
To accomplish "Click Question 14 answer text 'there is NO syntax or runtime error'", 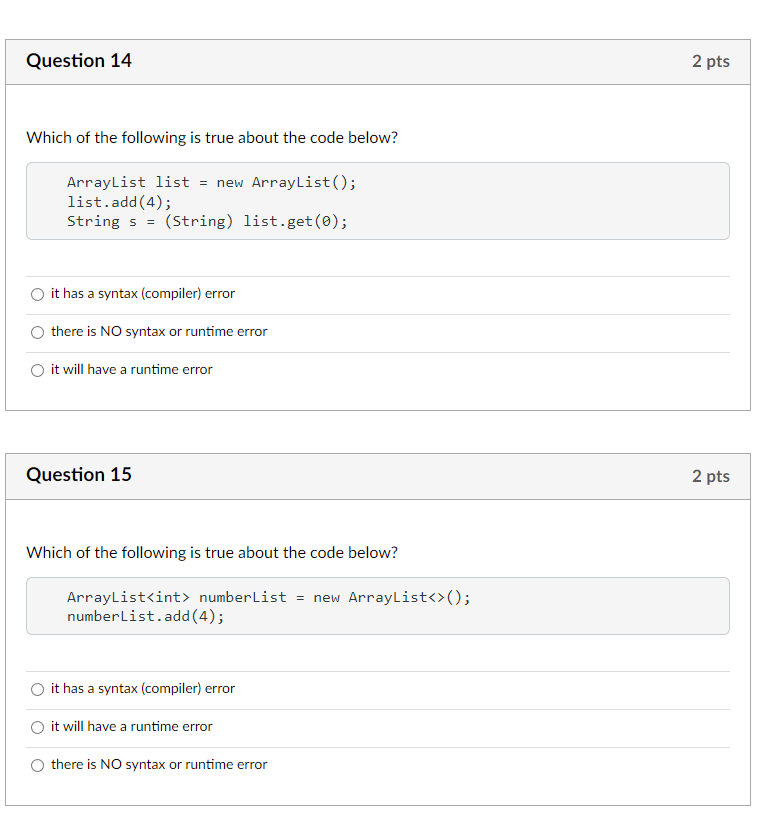I will click(x=159, y=332).
